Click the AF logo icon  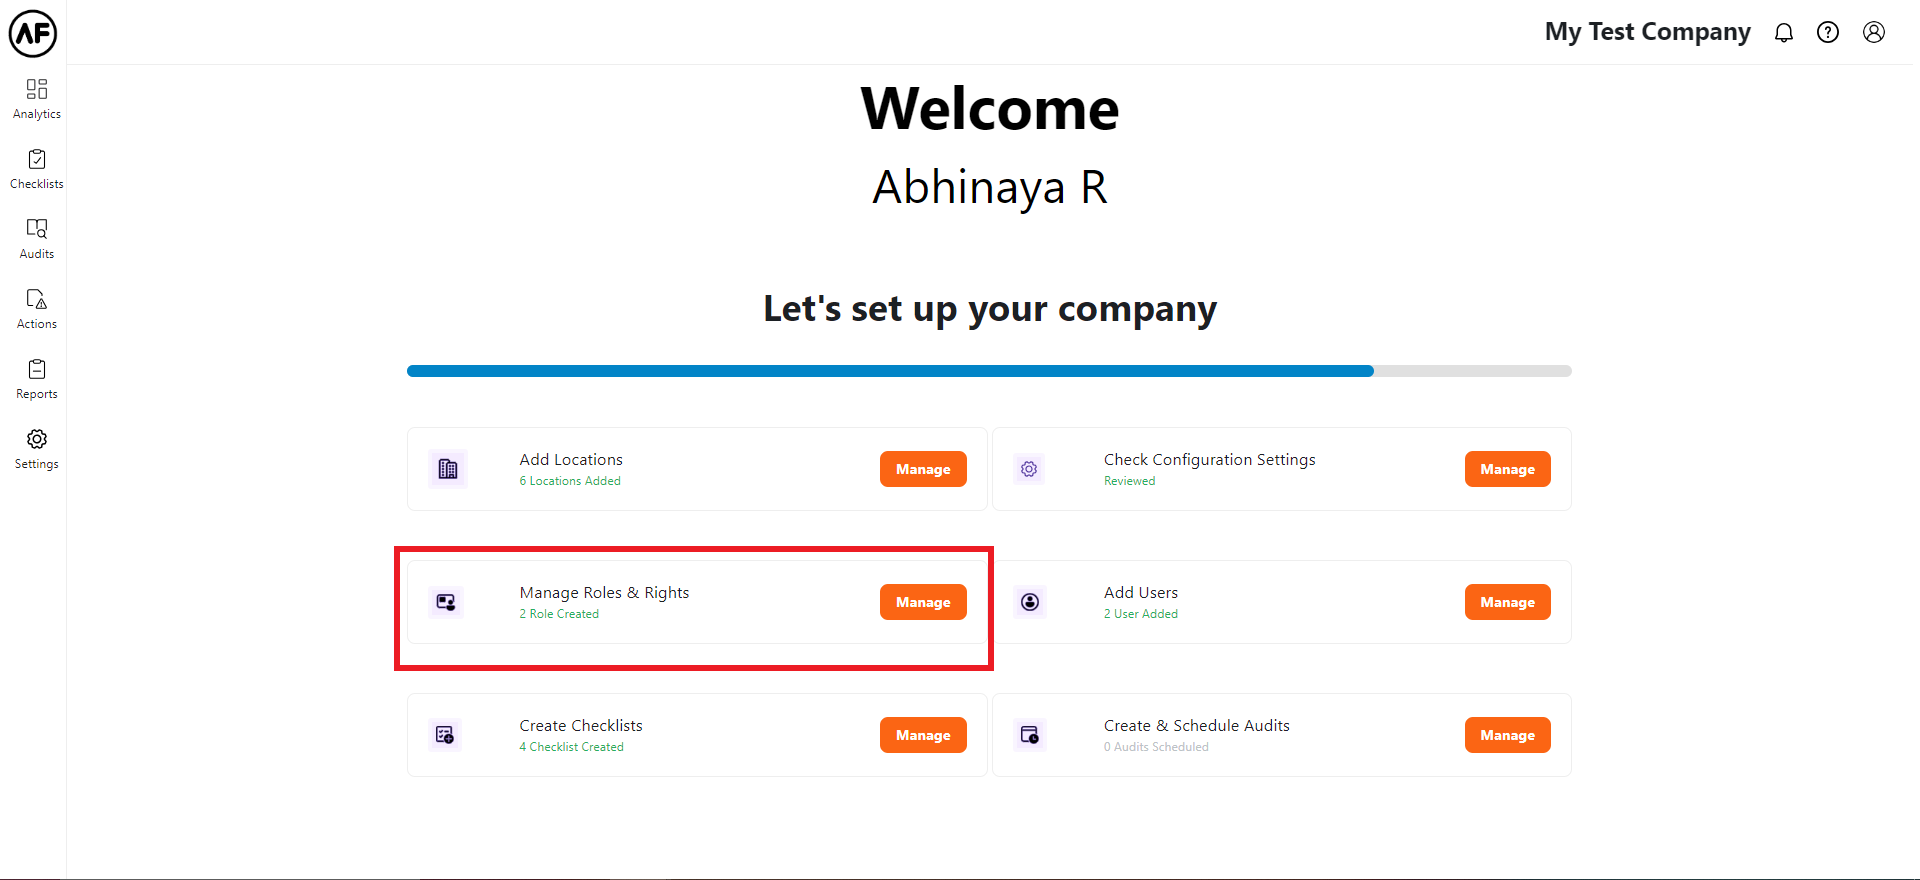pyautogui.click(x=33, y=33)
